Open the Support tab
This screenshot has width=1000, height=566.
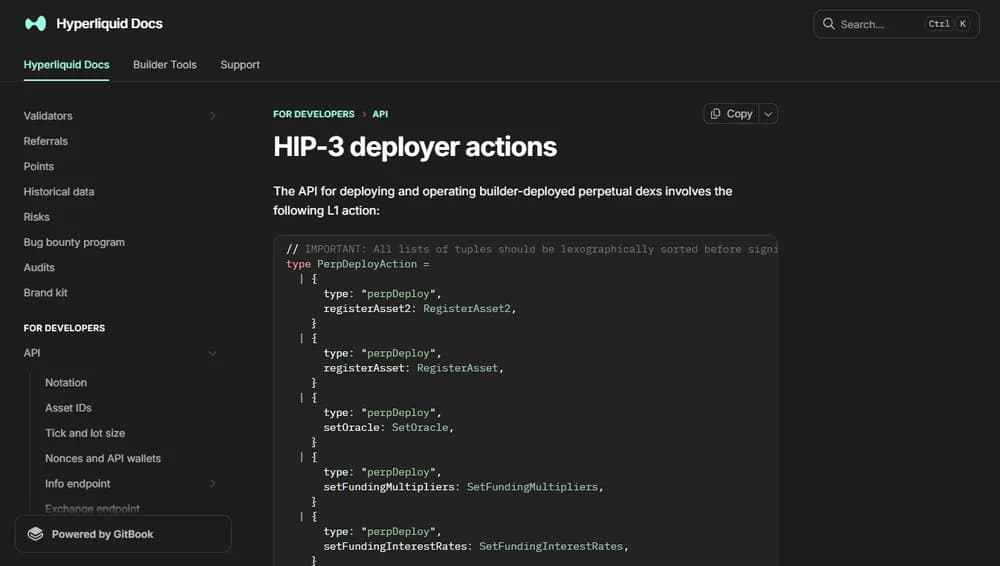tap(240, 64)
